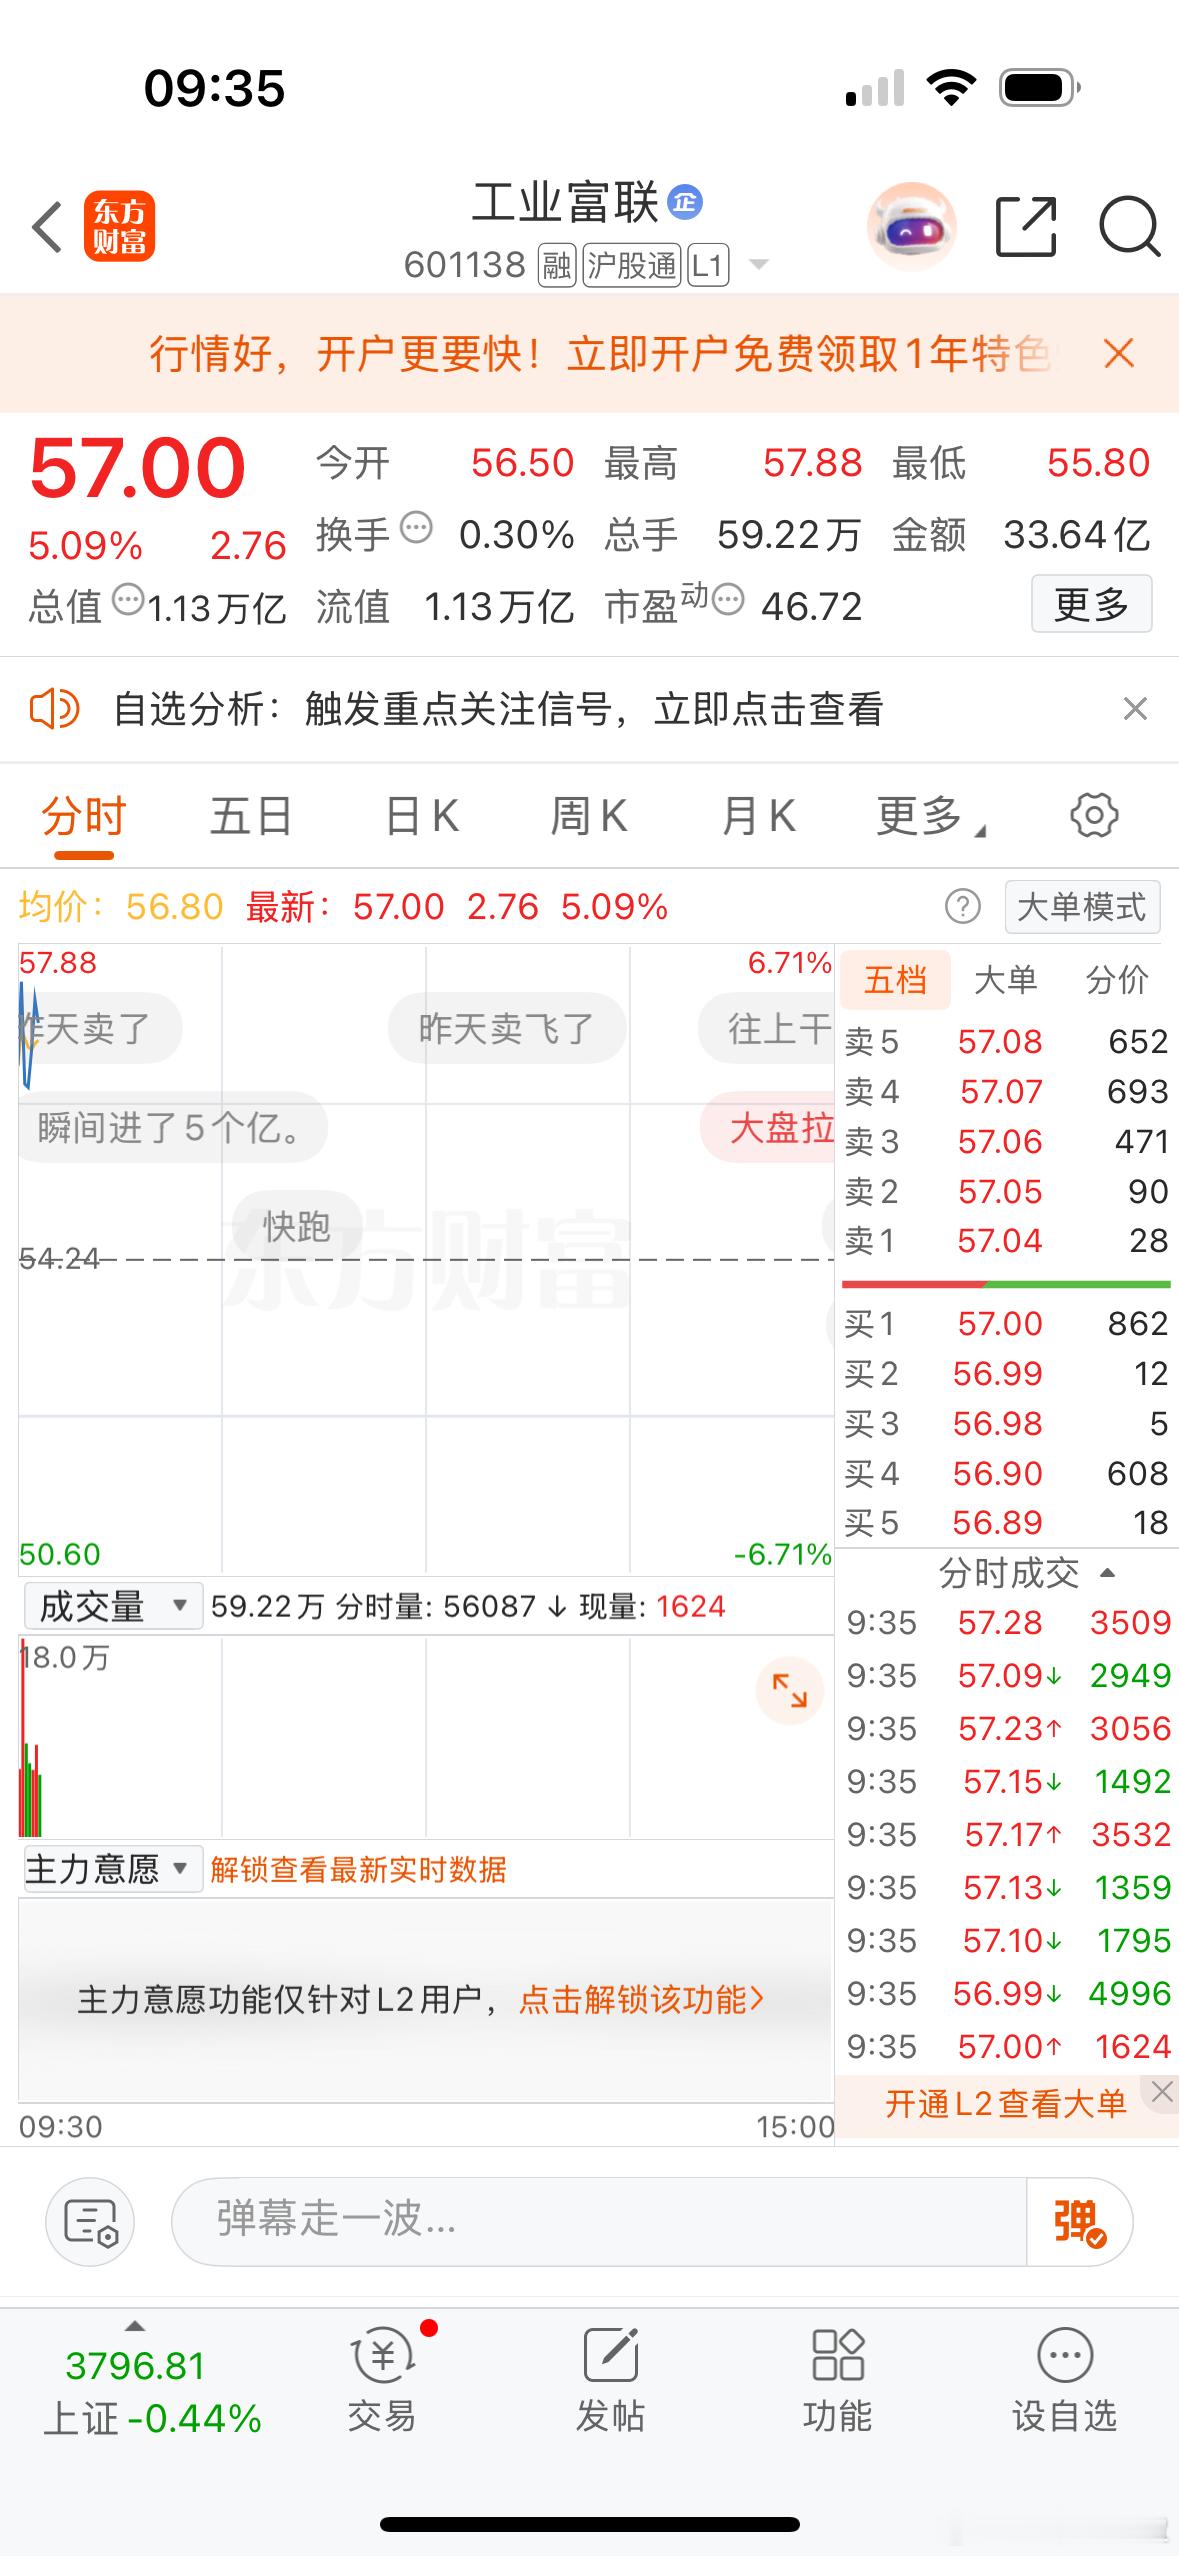Tap 开通L2查看大单 banner
The width and height of the screenshot is (1179, 2556).
pyautogui.click(x=1005, y=2104)
